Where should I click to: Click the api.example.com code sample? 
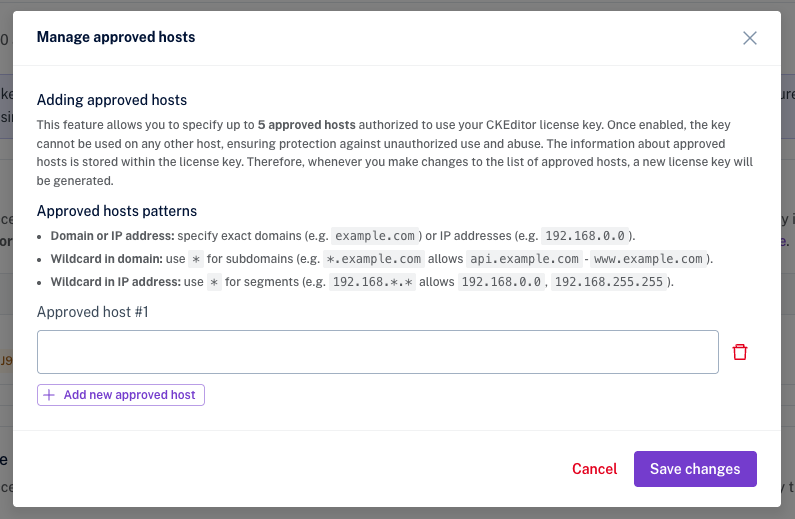pyautogui.click(x=524, y=259)
